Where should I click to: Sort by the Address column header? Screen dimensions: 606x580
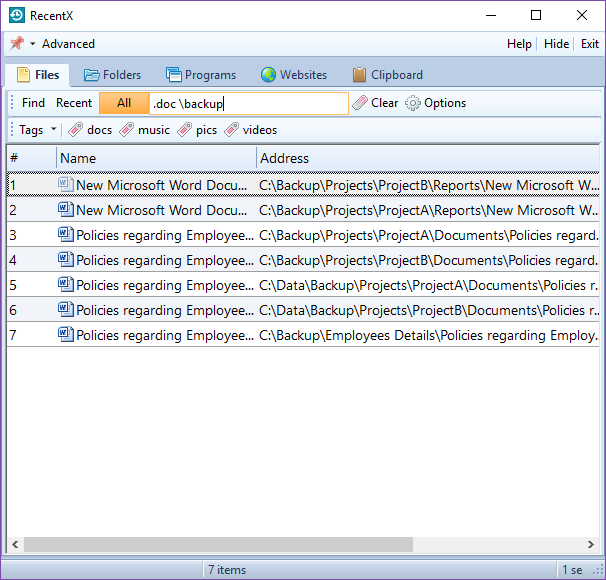tap(428, 158)
